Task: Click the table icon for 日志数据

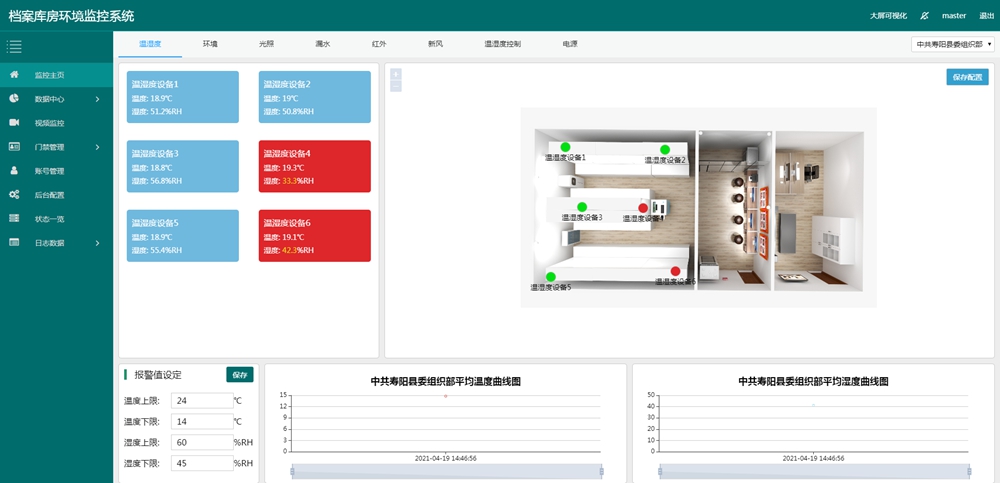Action: point(14,242)
